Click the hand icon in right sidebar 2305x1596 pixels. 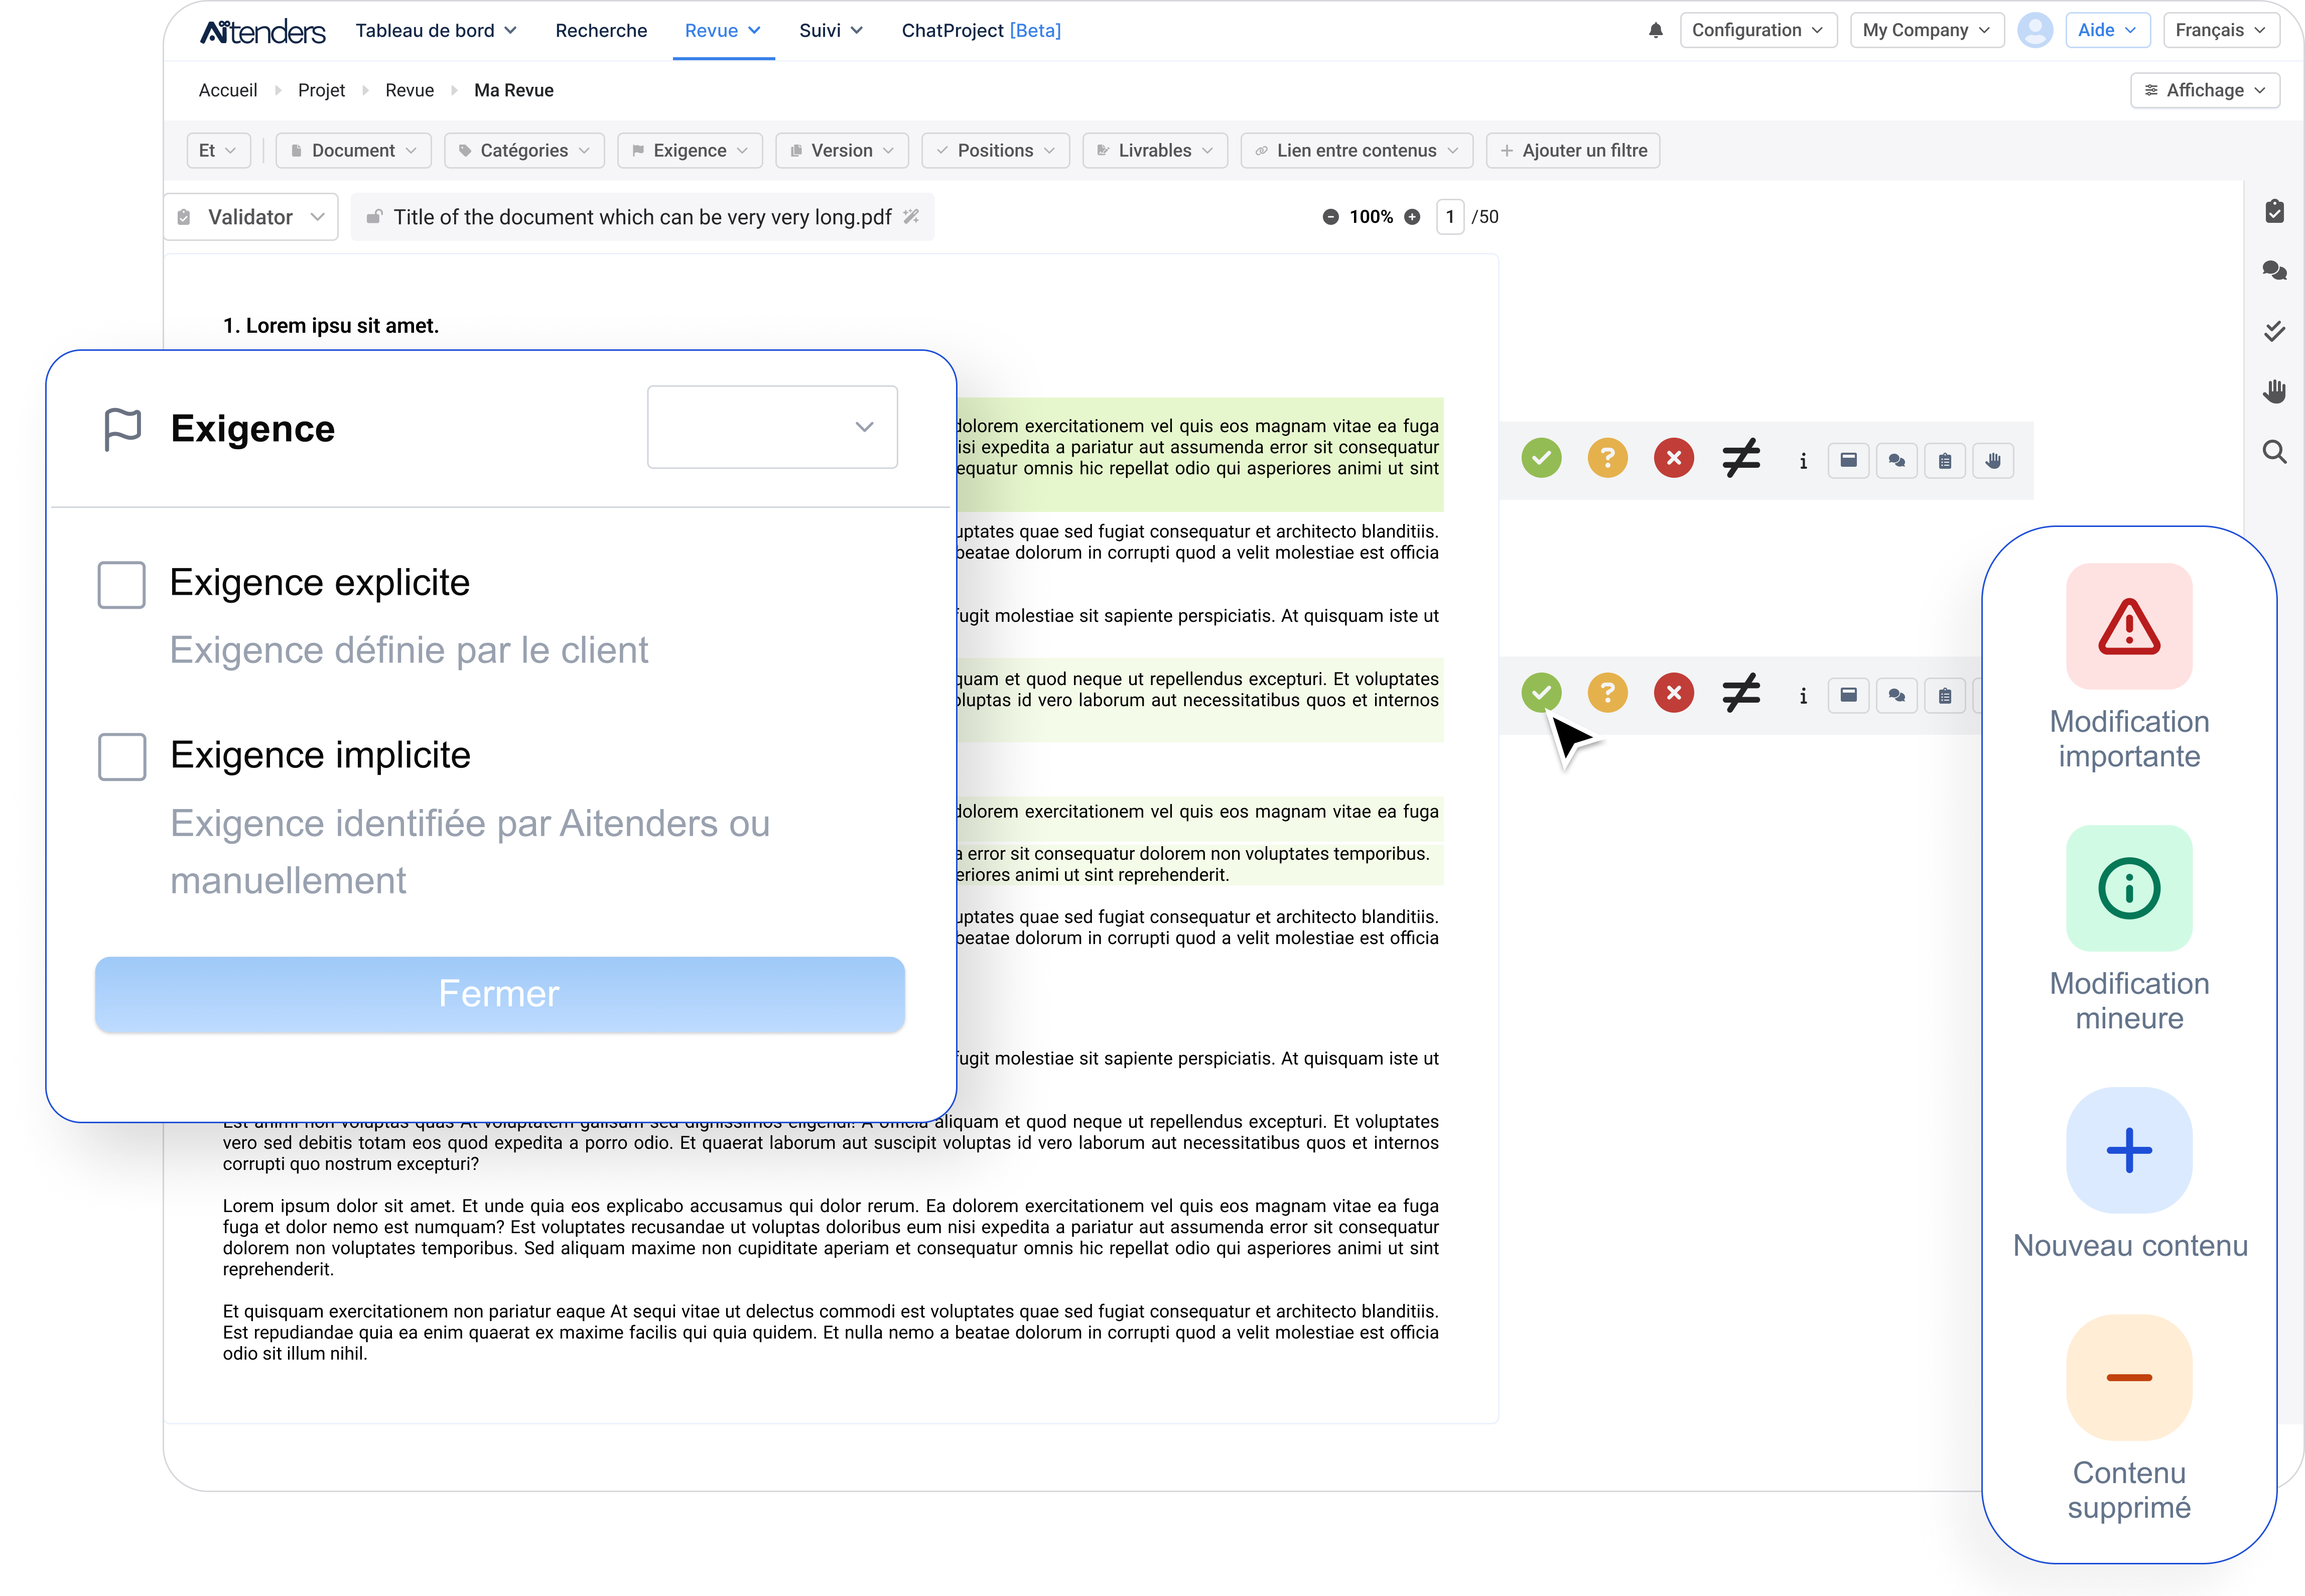2274,391
